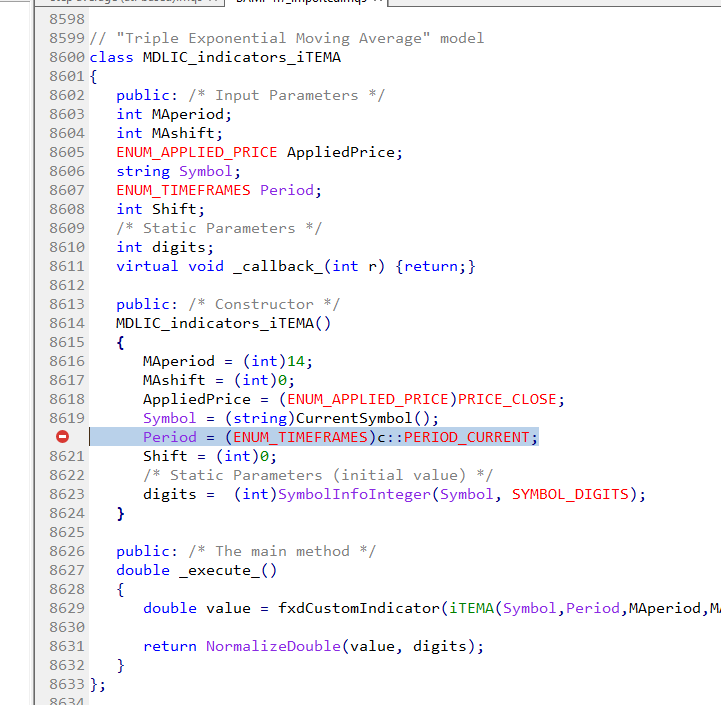Click 'int Shift;' declaration
This screenshot has height=705, width=721.
click(x=160, y=209)
